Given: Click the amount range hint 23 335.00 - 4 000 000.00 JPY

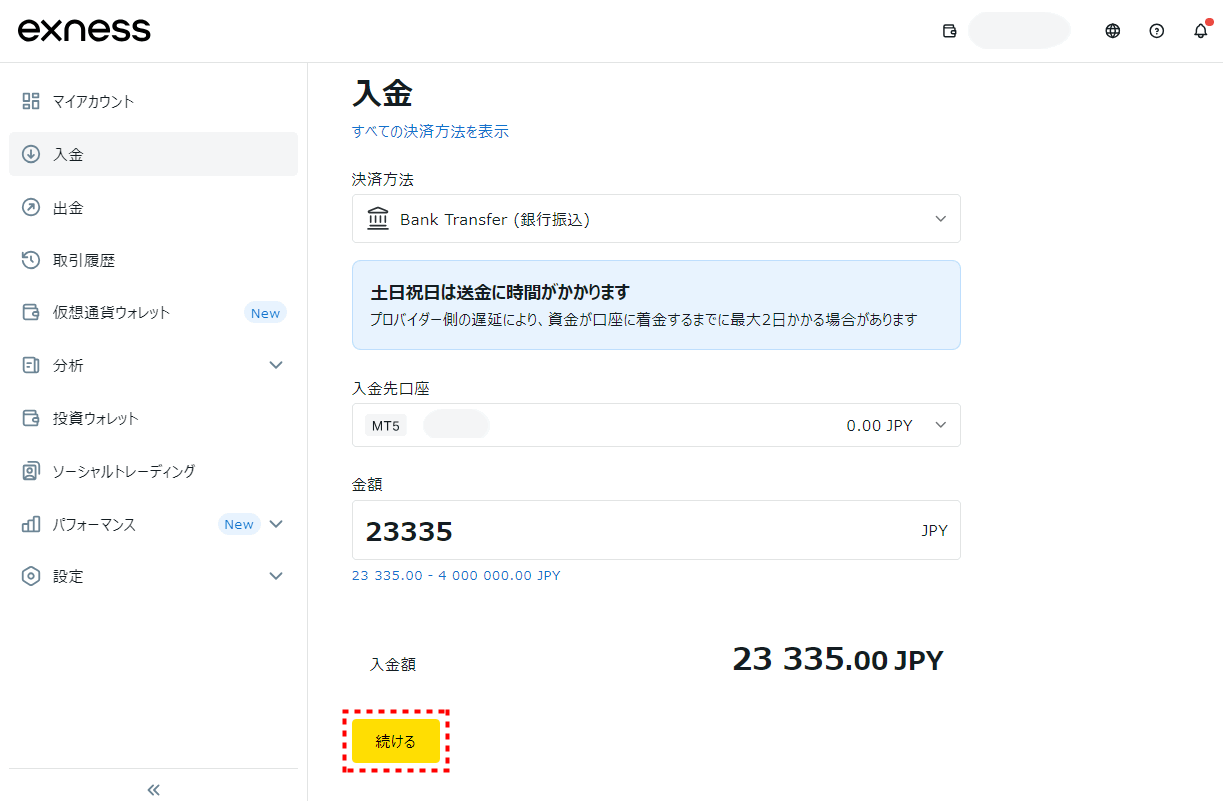Looking at the screenshot, I should pos(456,576).
